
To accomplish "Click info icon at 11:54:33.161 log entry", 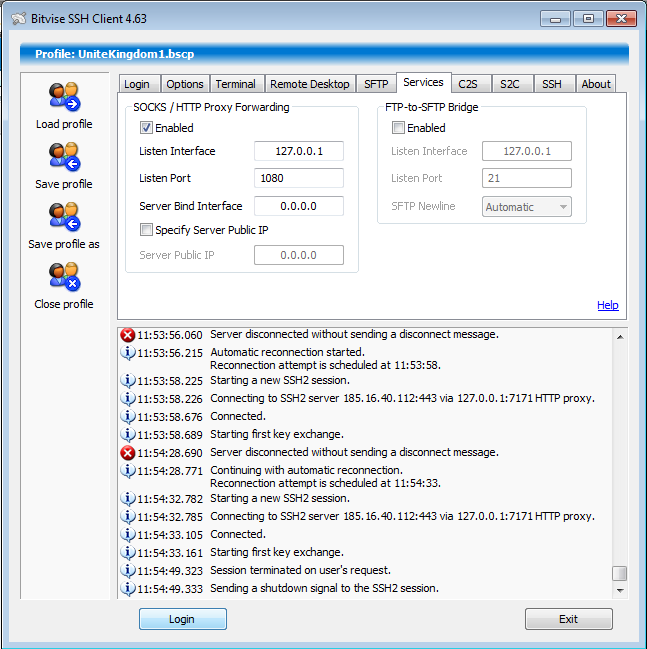I will point(127,553).
